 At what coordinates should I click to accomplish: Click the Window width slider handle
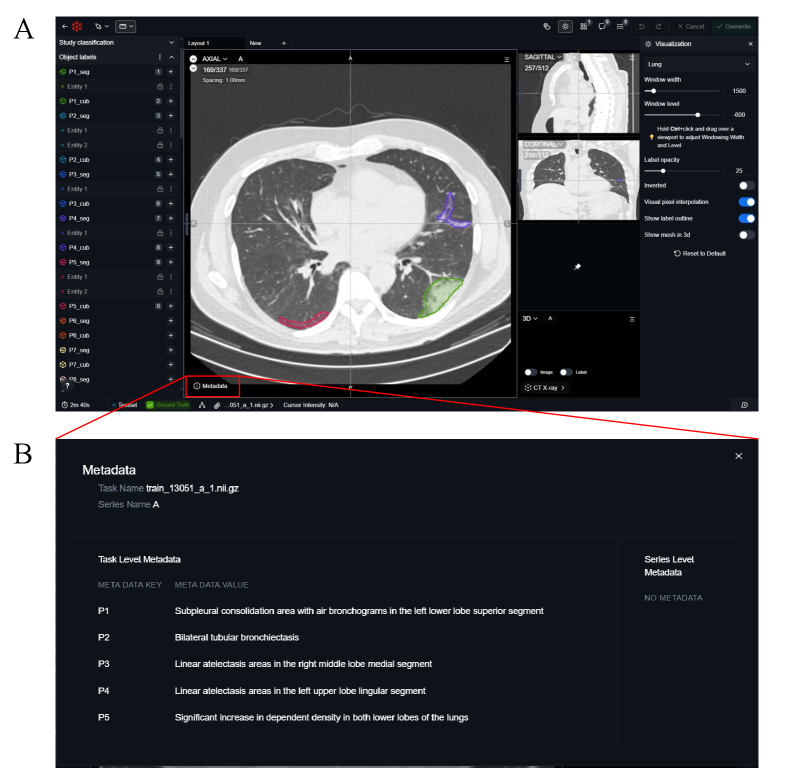(x=653, y=91)
